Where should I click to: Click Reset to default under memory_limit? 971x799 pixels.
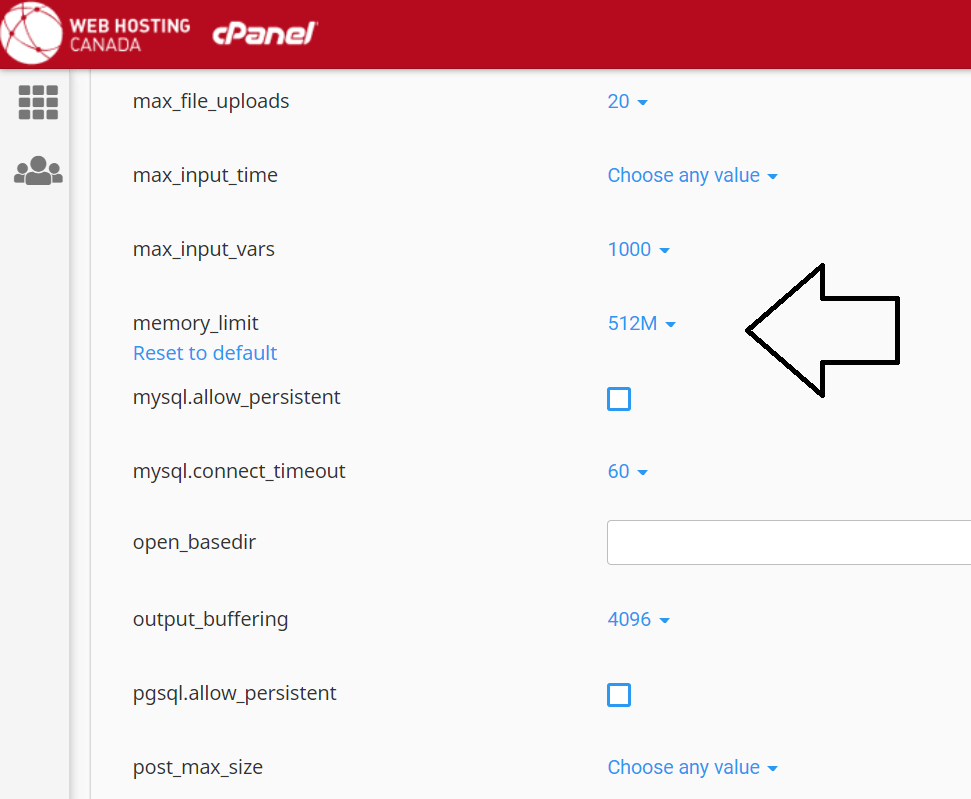[x=205, y=352]
